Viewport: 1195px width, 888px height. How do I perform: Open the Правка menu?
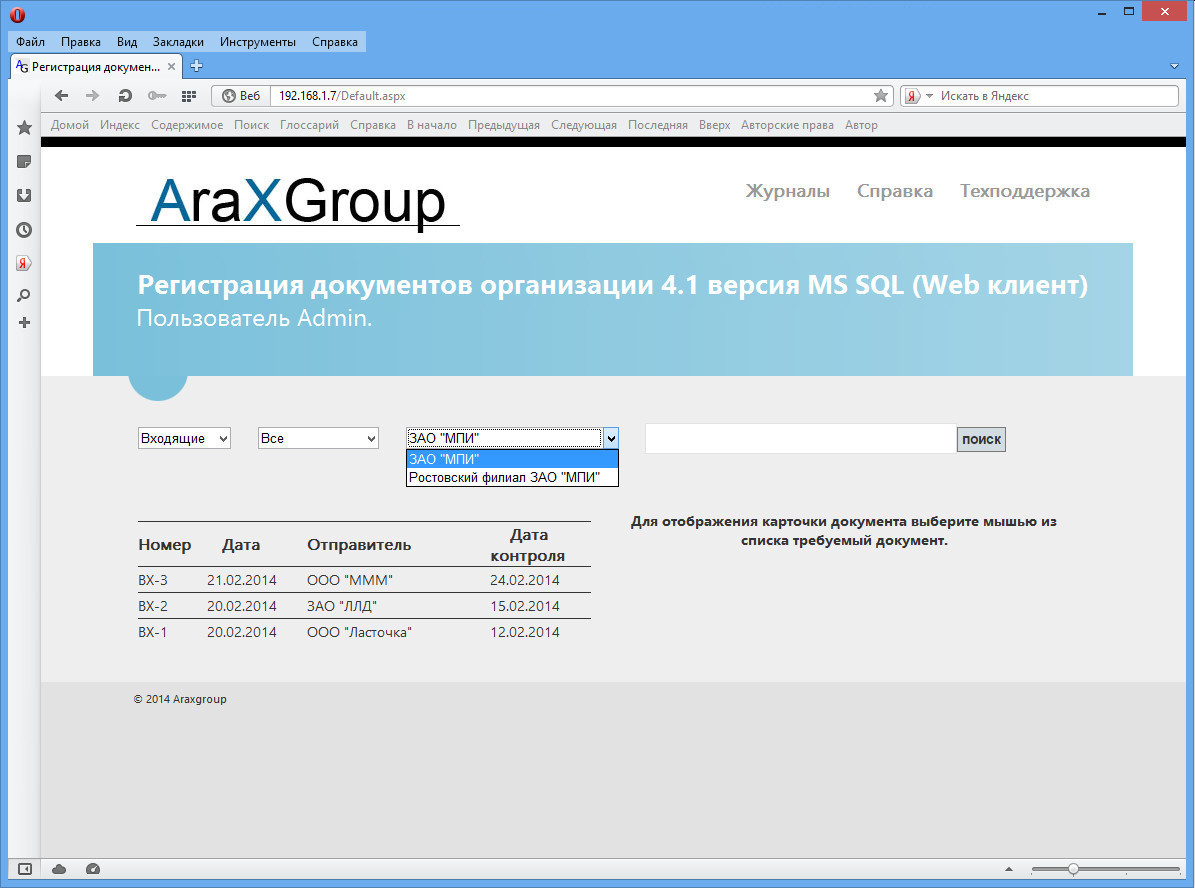click(x=81, y=42)
